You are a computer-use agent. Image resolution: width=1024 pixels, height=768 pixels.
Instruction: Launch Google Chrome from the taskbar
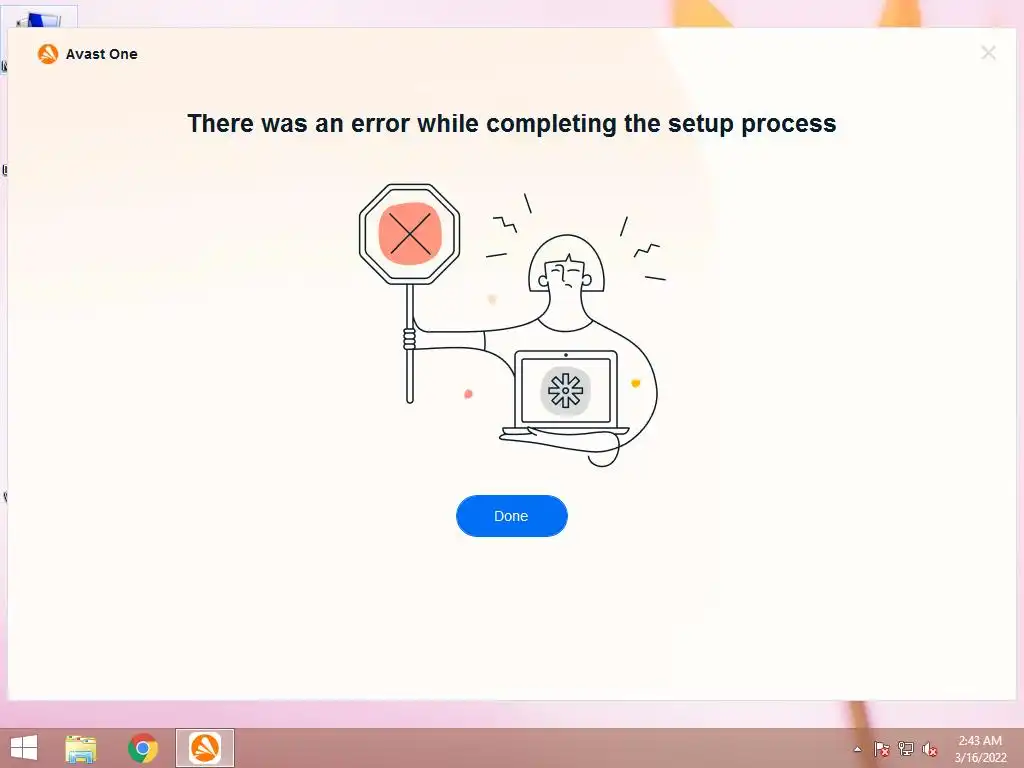tap(143, 748)
